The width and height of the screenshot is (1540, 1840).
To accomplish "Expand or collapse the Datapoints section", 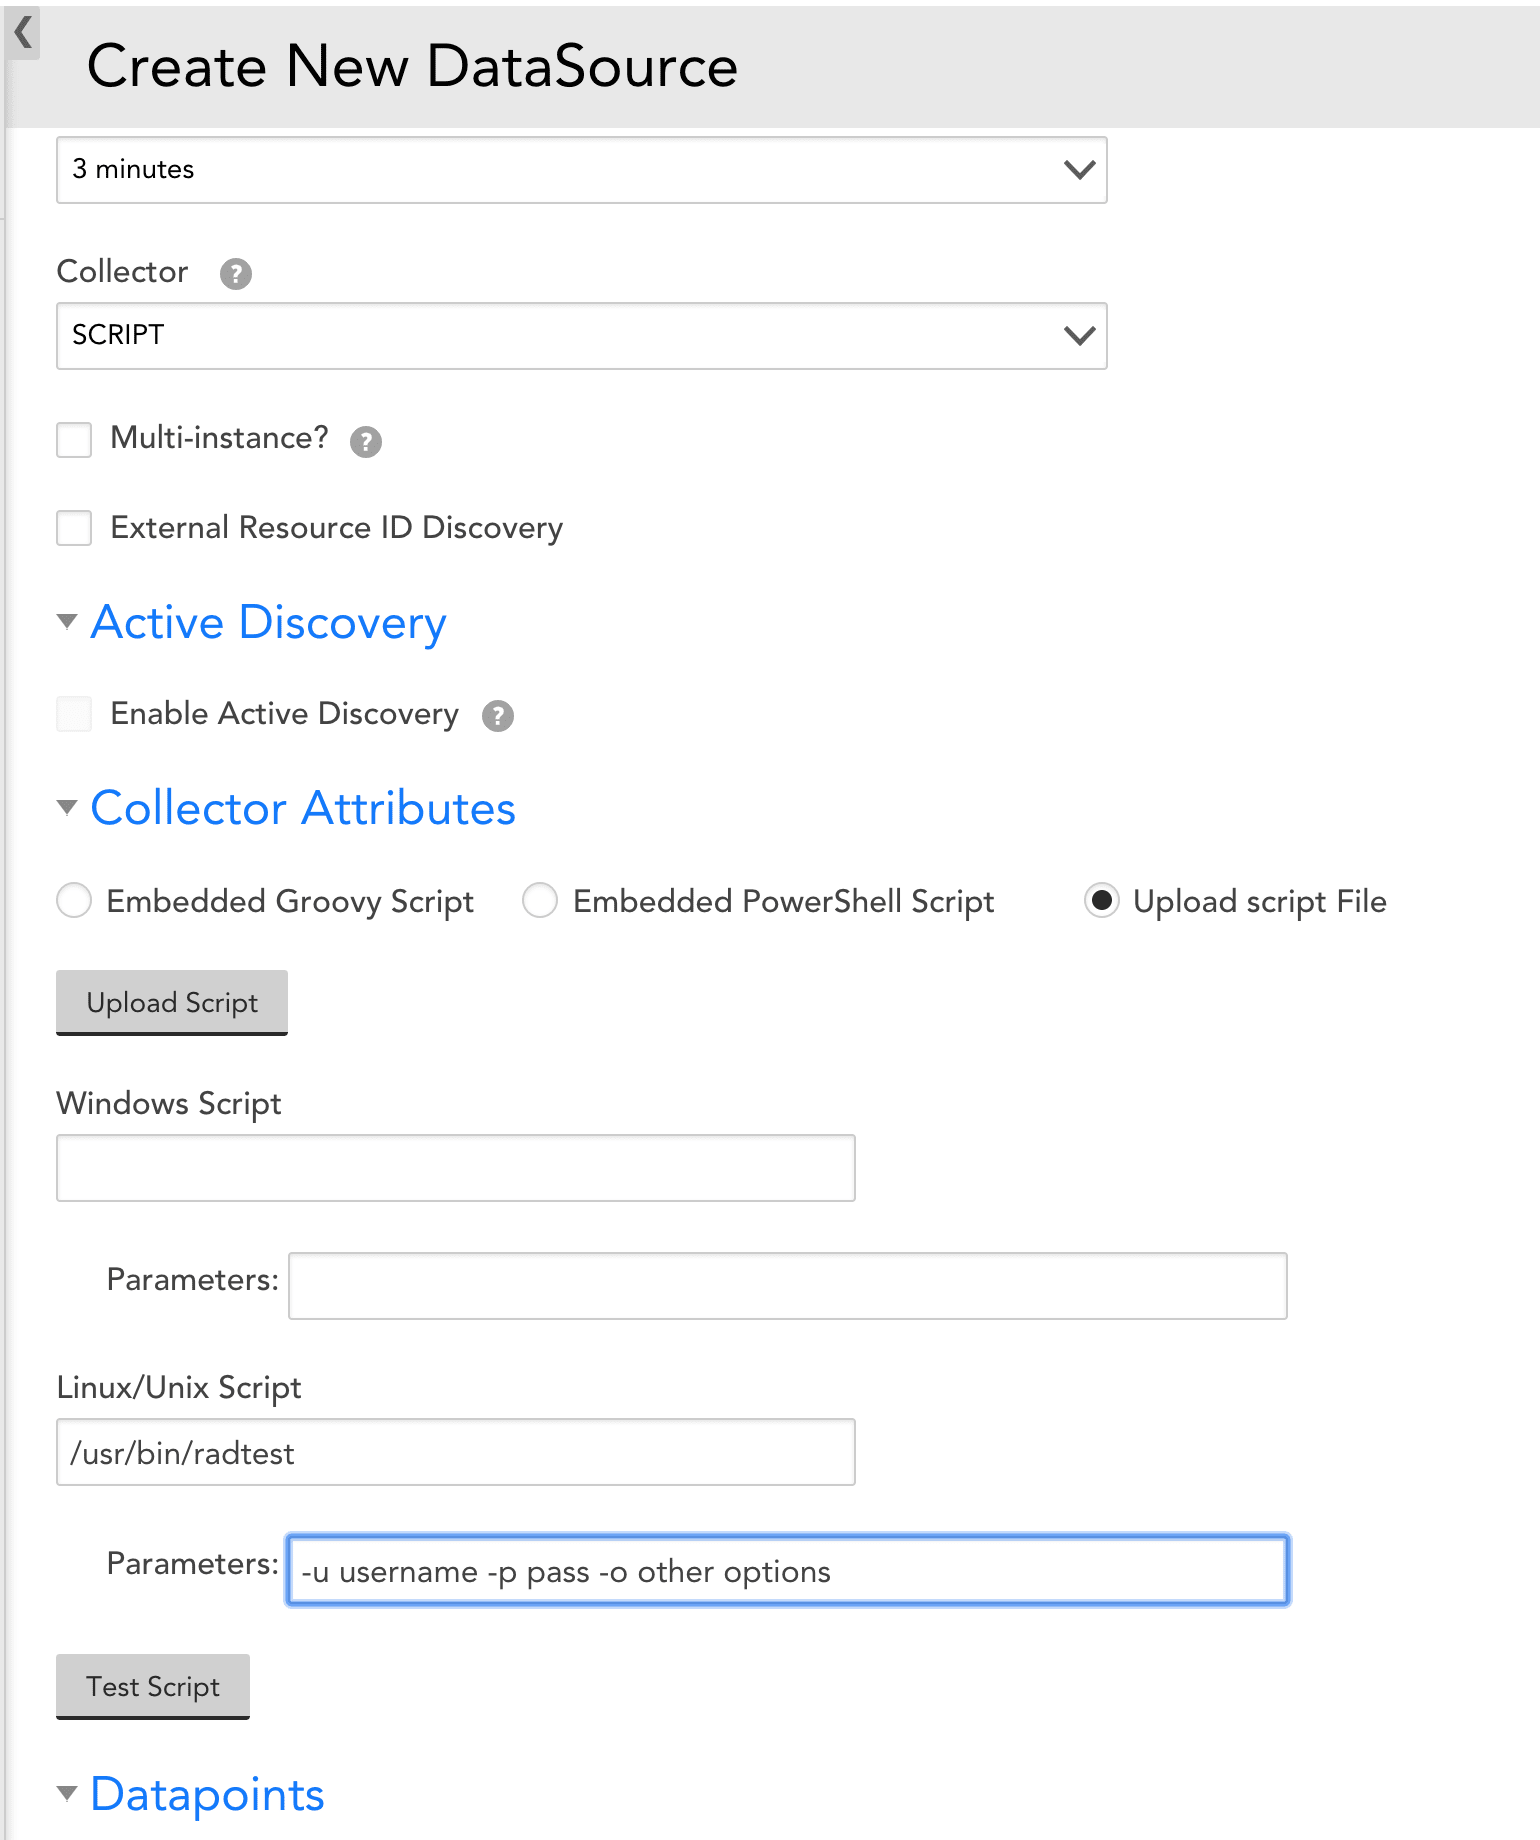I will pyautogui.click(x=67, y=1793).
